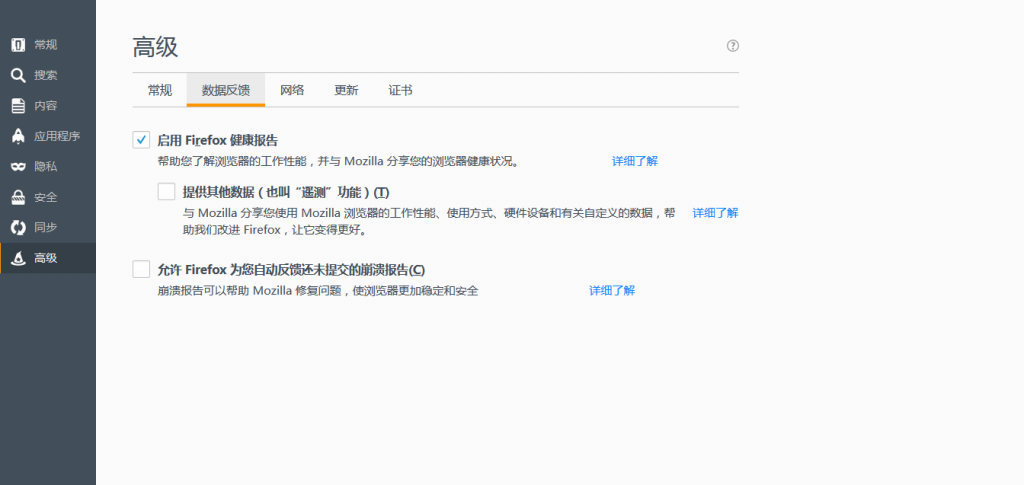Open the 网络 tab
This screenshot has width=1024, height=485.
(x=292, y=90)
